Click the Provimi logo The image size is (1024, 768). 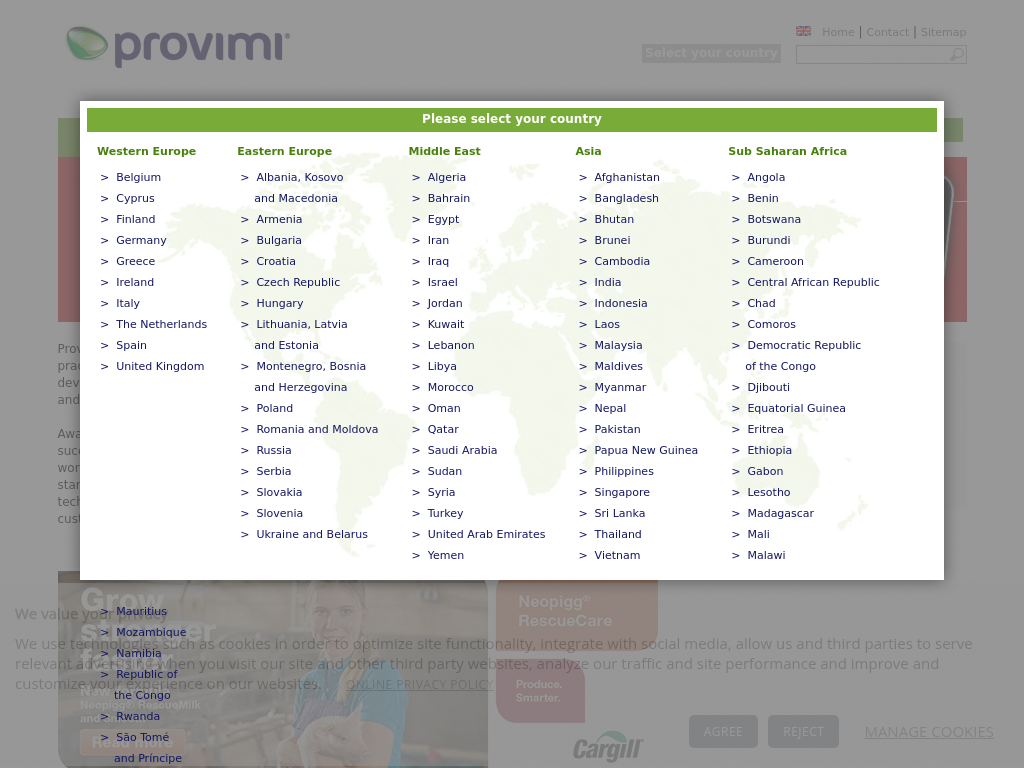pos(178,46)
